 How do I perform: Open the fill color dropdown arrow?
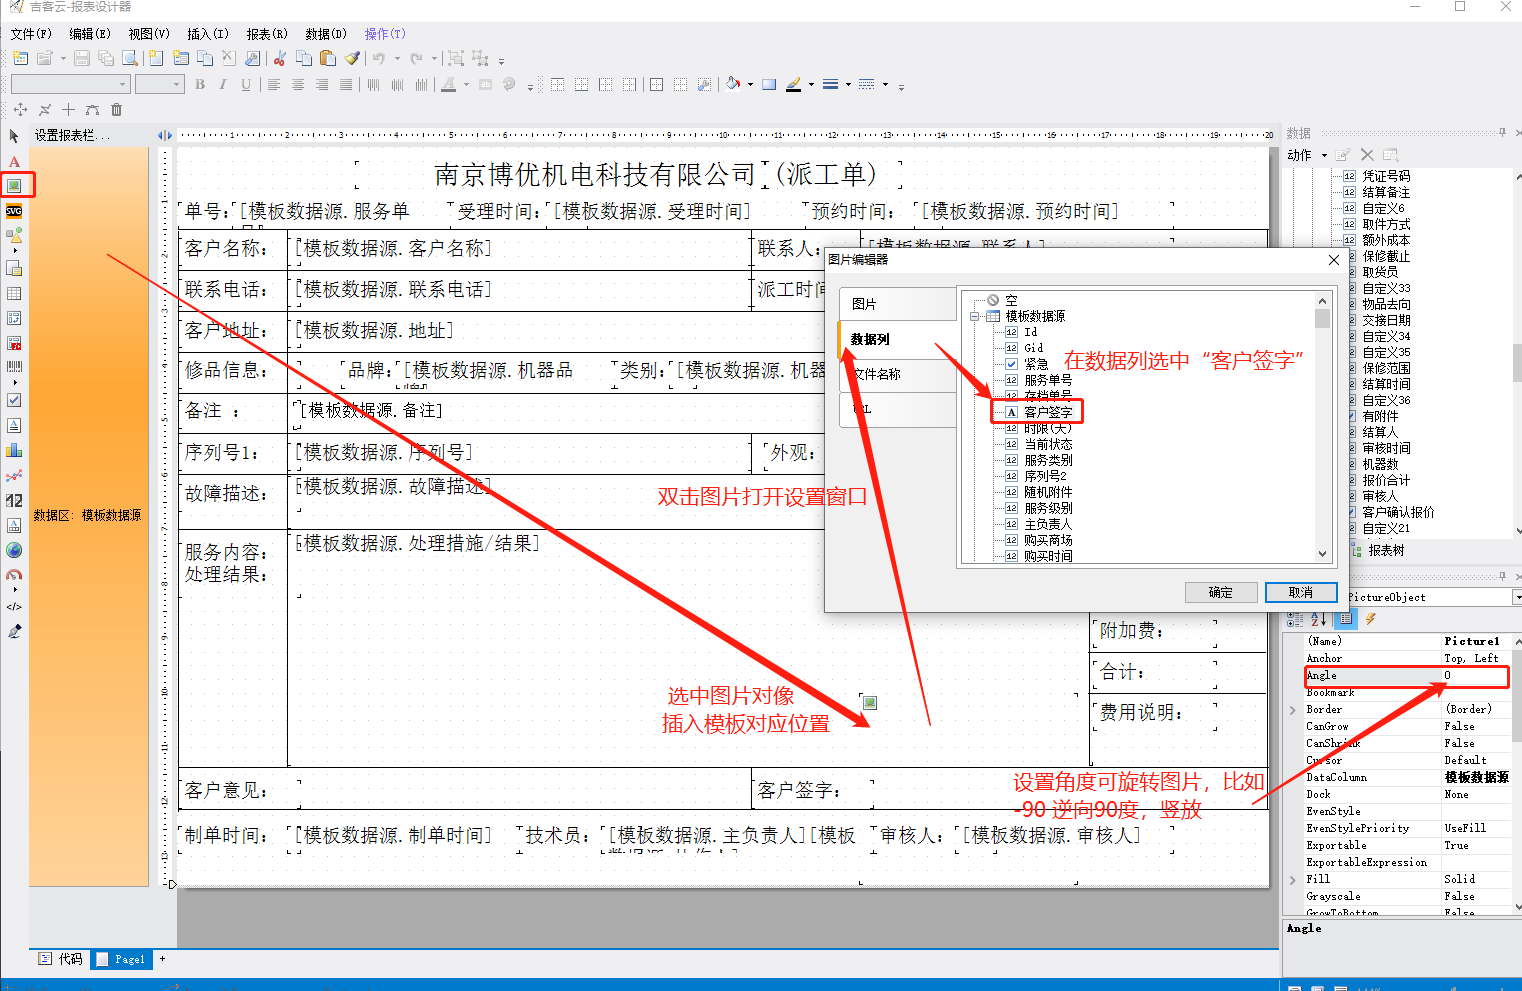(750, 85)
